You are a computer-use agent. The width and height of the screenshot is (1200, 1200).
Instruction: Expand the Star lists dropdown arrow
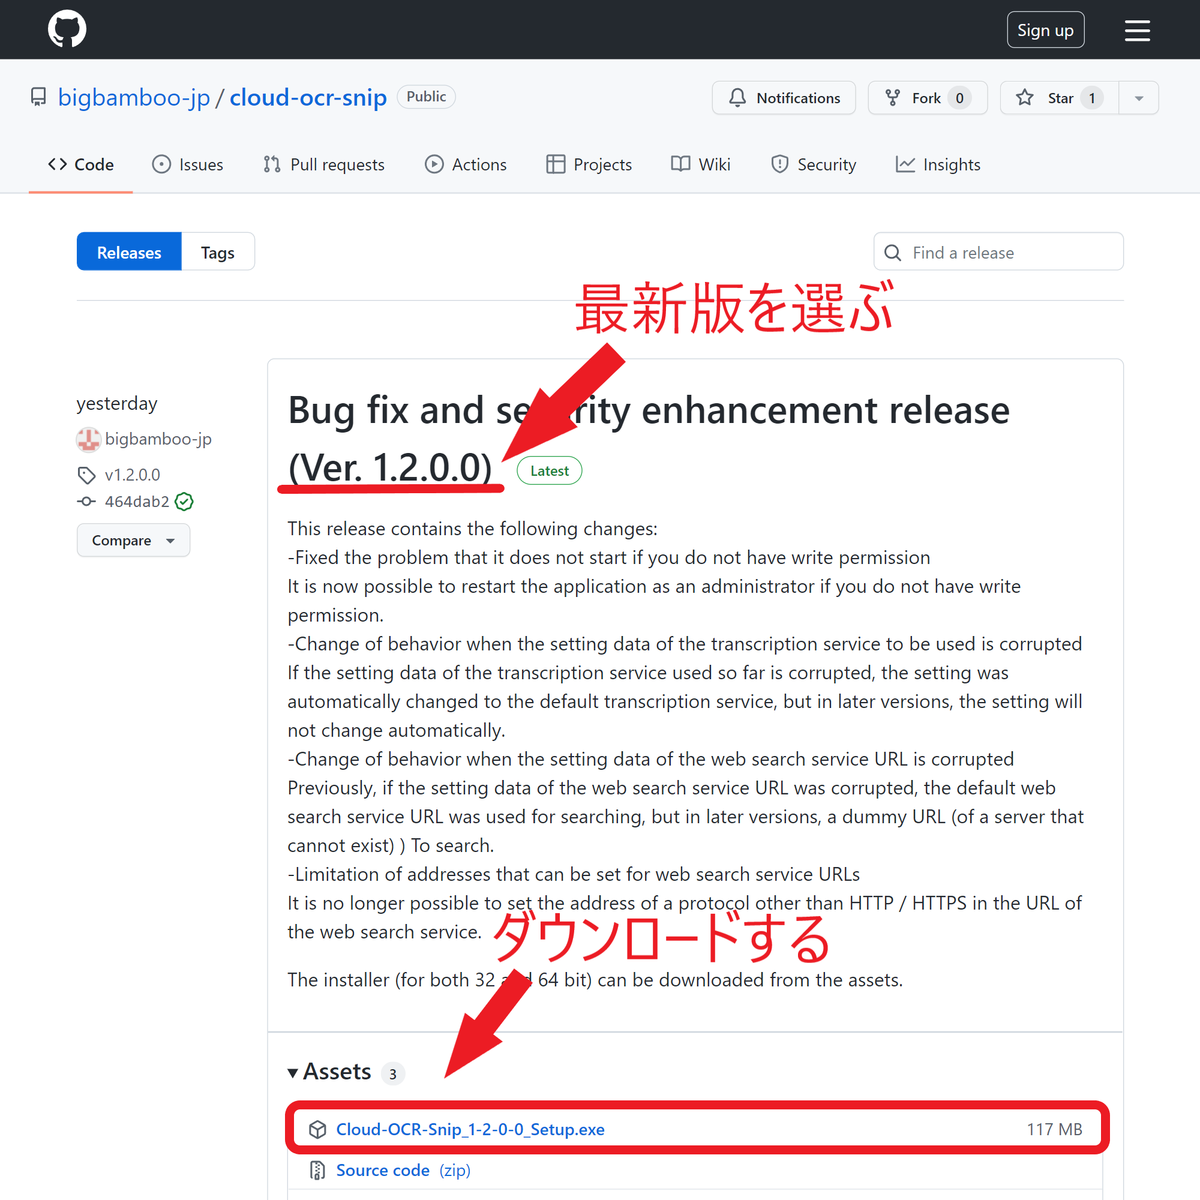1139,98
